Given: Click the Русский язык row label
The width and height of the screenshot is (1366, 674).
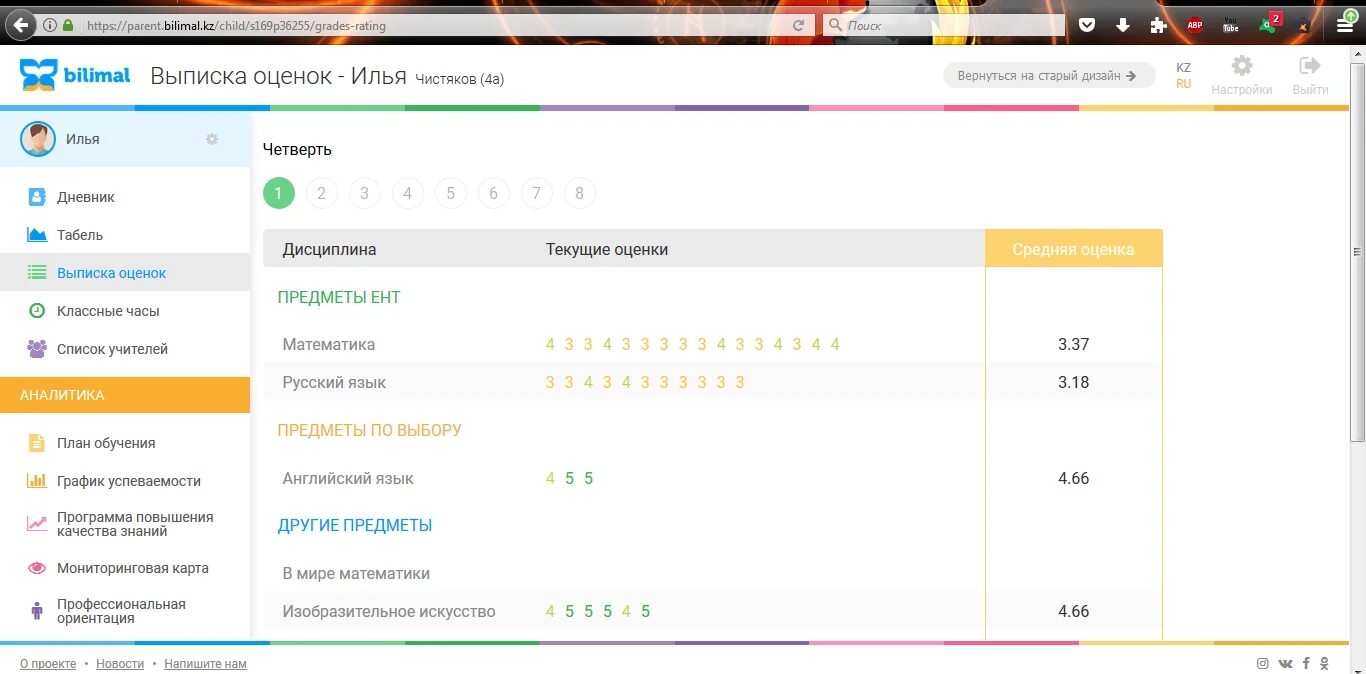Looking at the screenshot, I should point(334,382).
